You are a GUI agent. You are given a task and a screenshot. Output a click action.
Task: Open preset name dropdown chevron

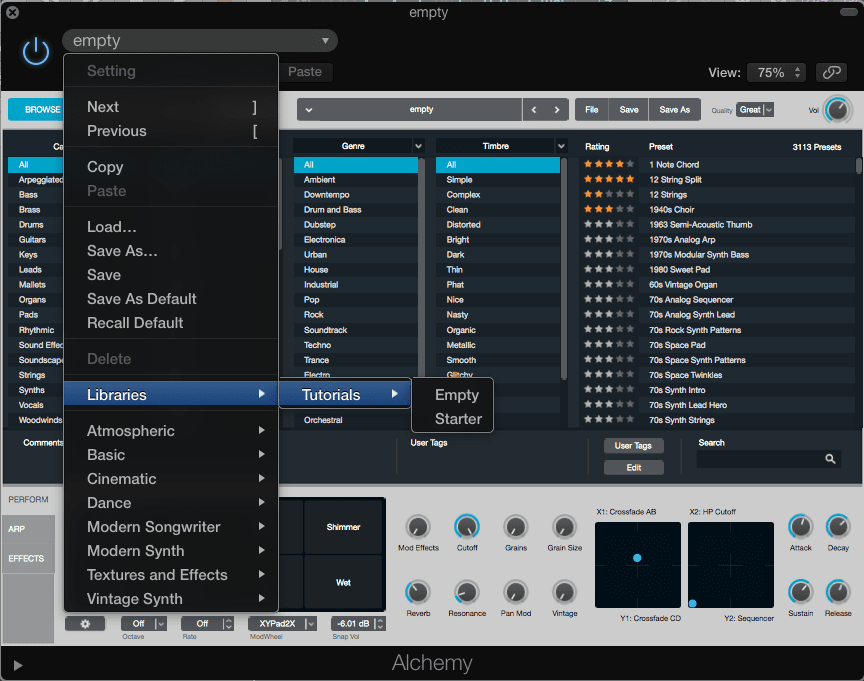click(309, 110)
